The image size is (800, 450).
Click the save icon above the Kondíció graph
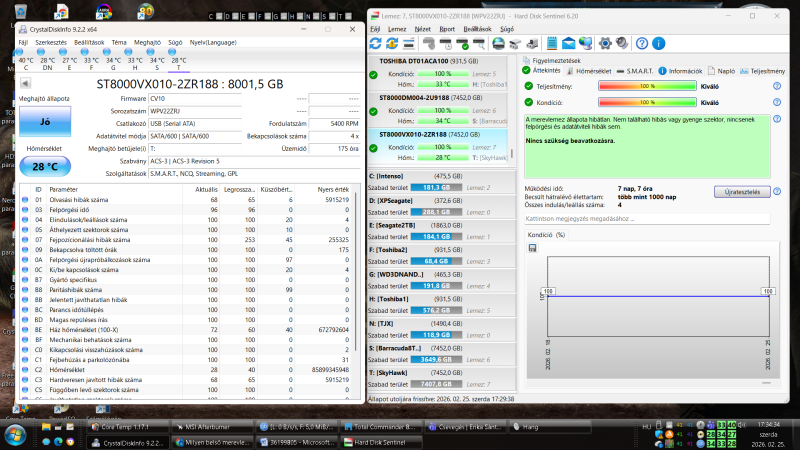tap(533, 248)
